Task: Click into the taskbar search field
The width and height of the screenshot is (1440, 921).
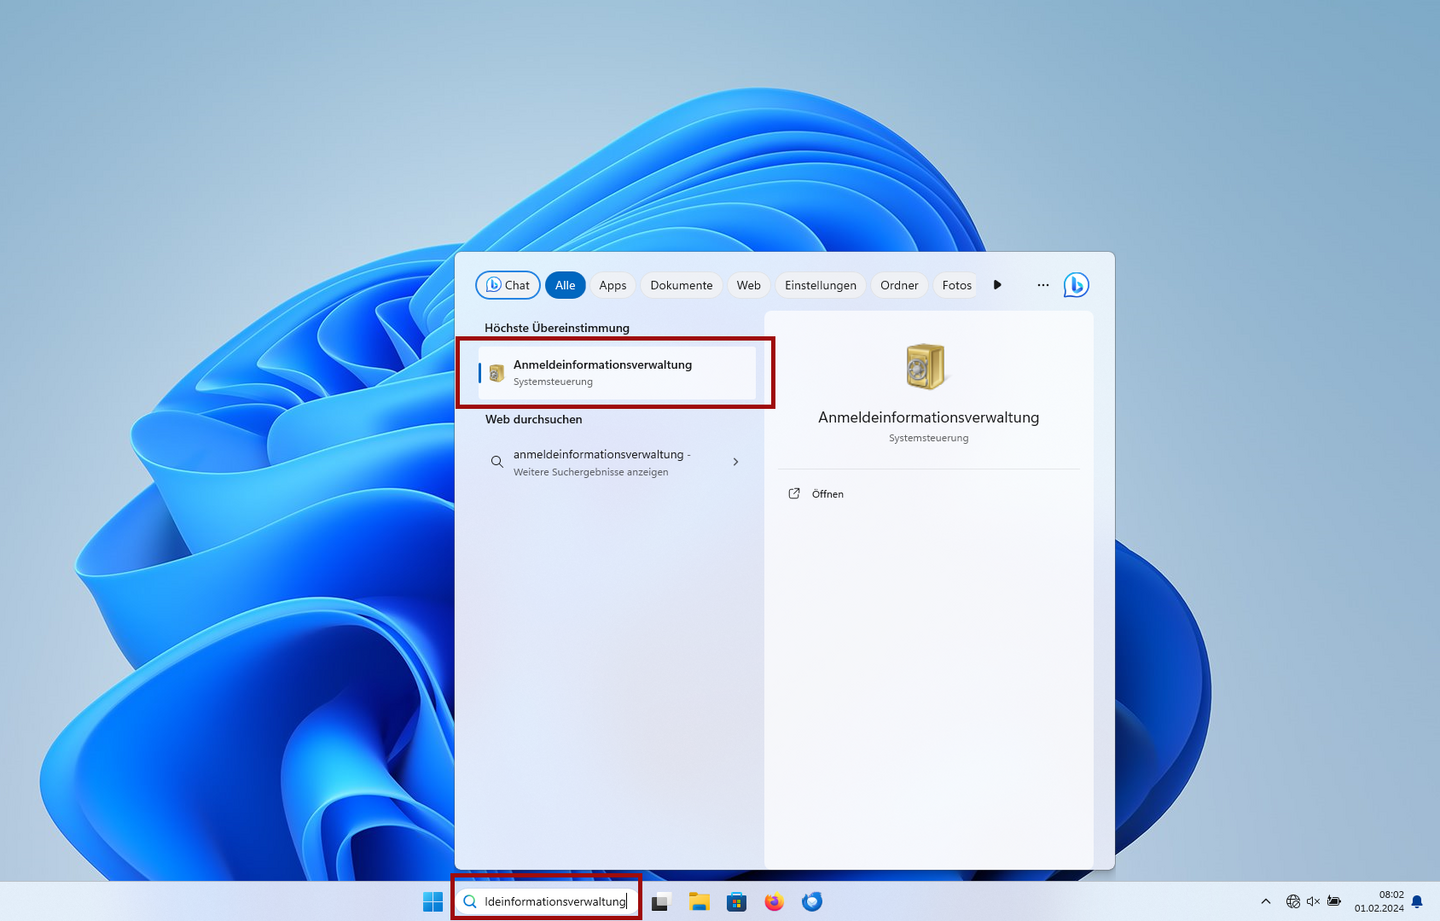Action: [x=546, y=901]
